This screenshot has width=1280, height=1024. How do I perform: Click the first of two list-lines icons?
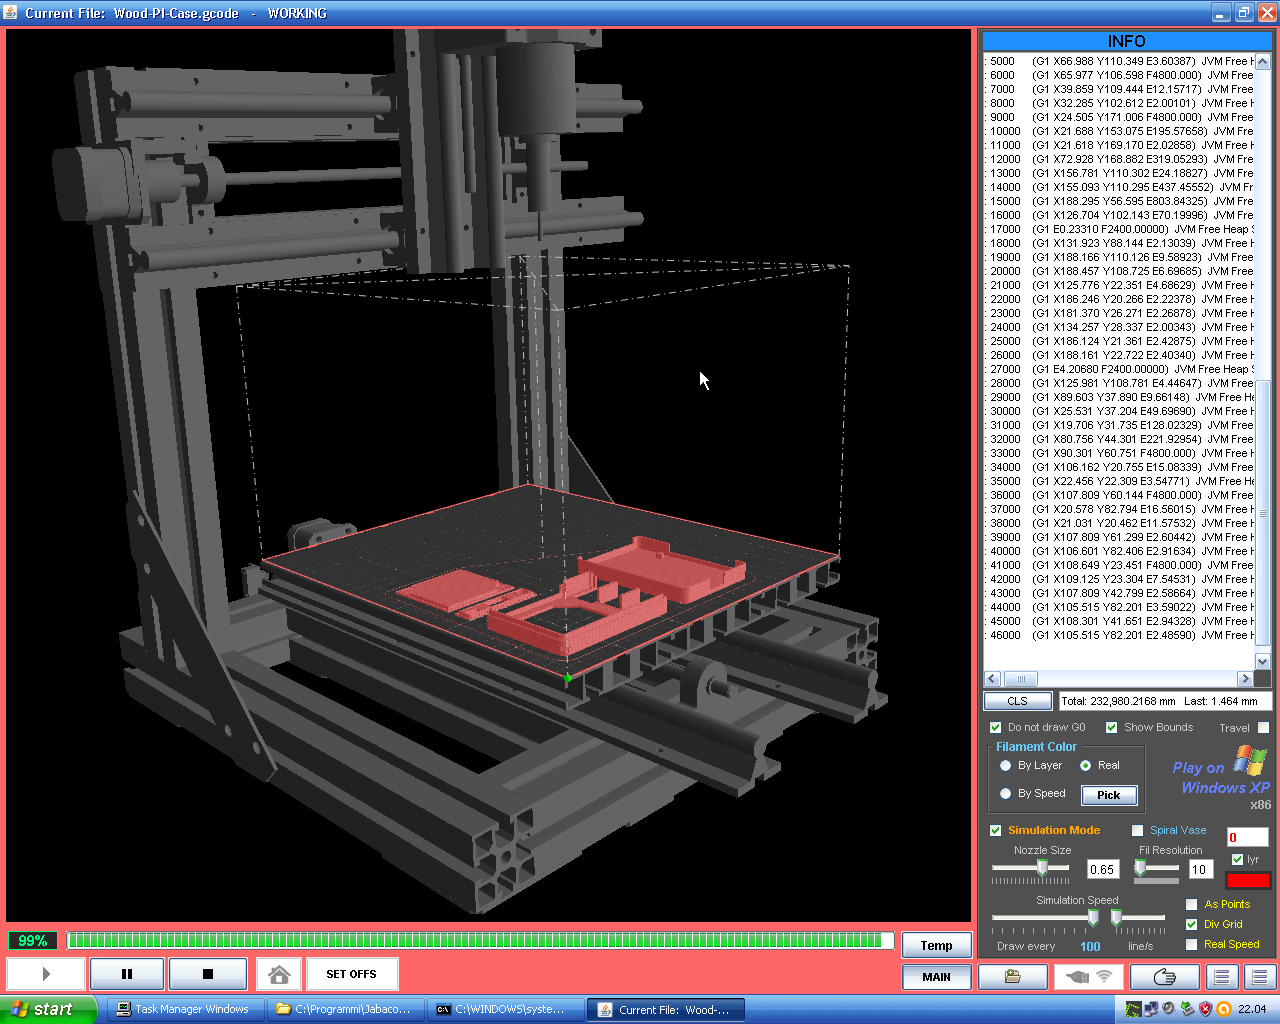[x=1221, y=976]
